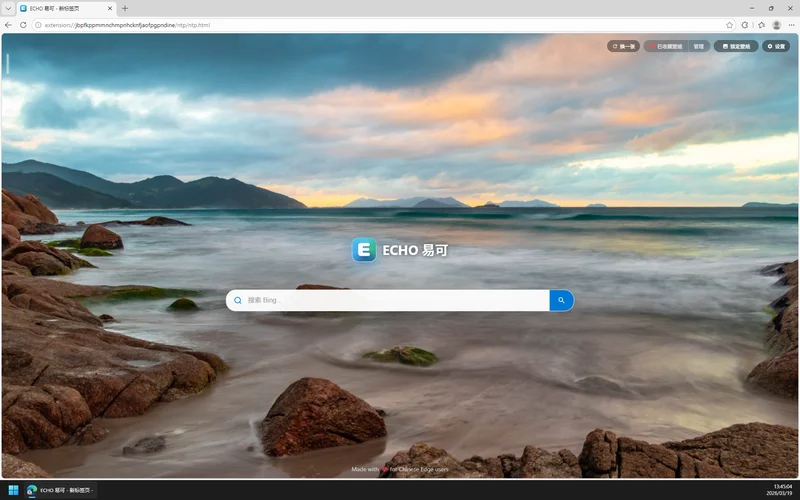Click the ECHO 易可 logo icon

pyautogui.click(x=364, y=250)
